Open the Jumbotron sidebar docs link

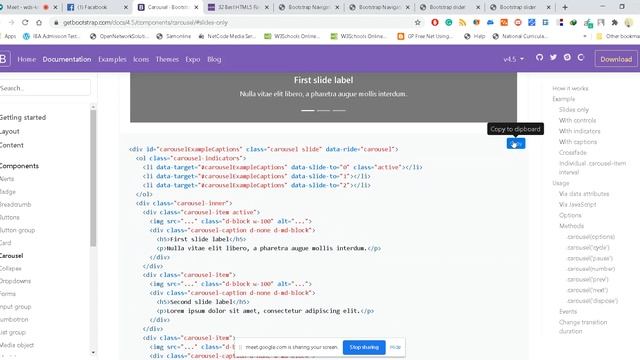pyautogui.click(x=14, y=320)
